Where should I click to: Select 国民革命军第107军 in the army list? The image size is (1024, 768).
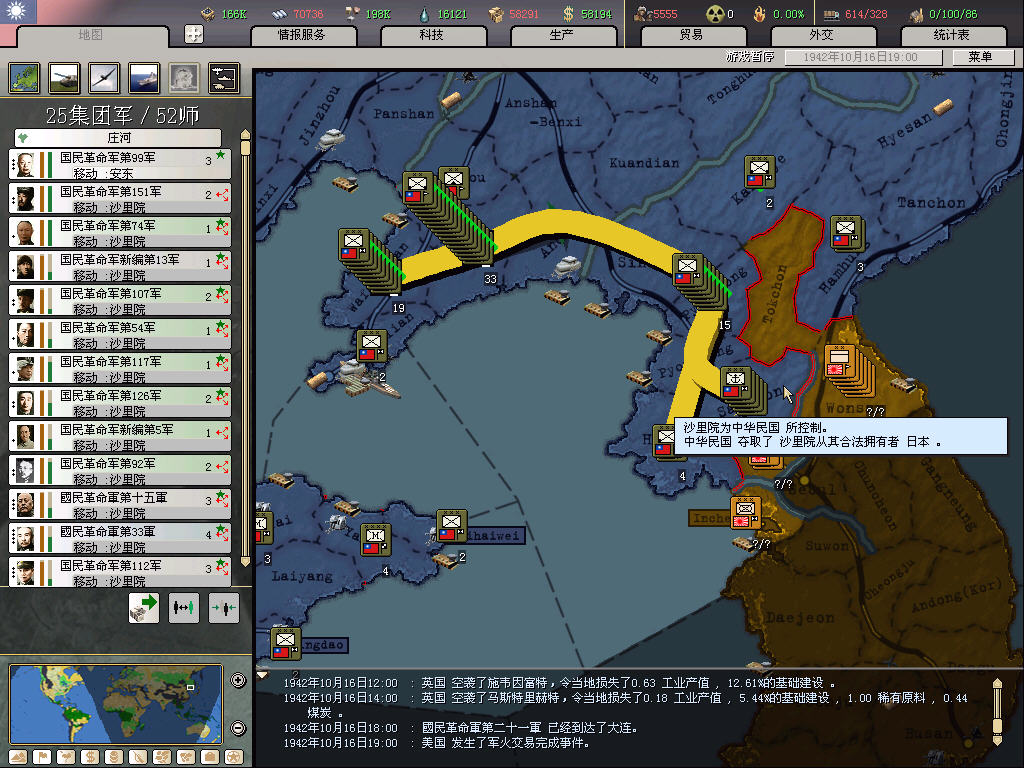pyautogui.click(x=120, y=300)
